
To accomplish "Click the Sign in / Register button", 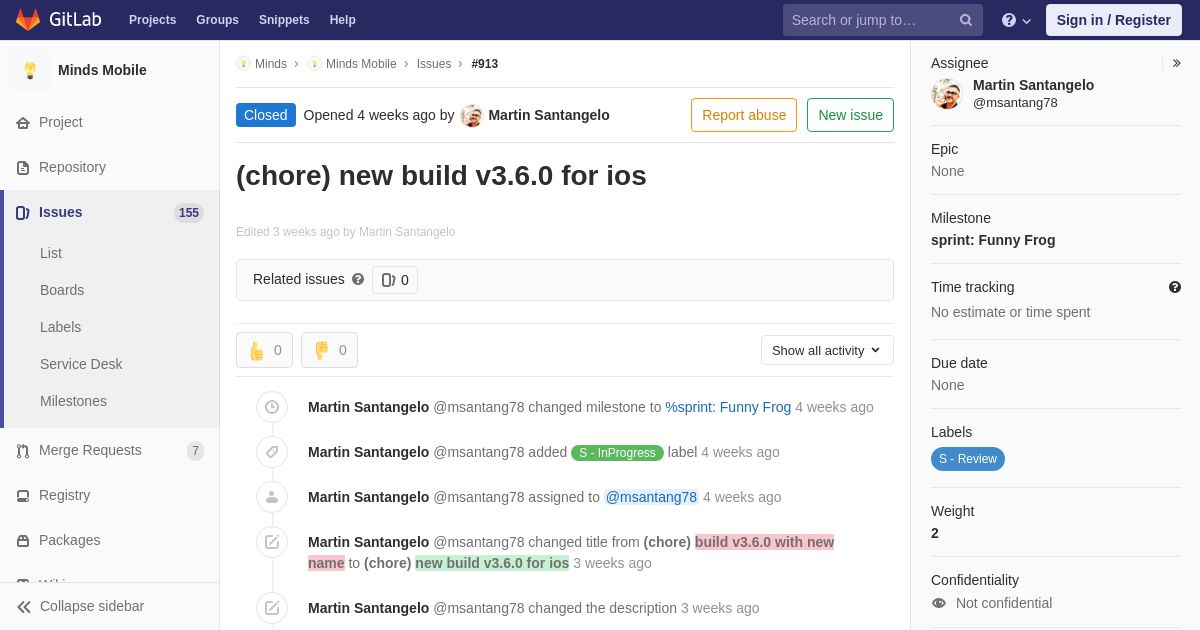I will (1113, 20).
